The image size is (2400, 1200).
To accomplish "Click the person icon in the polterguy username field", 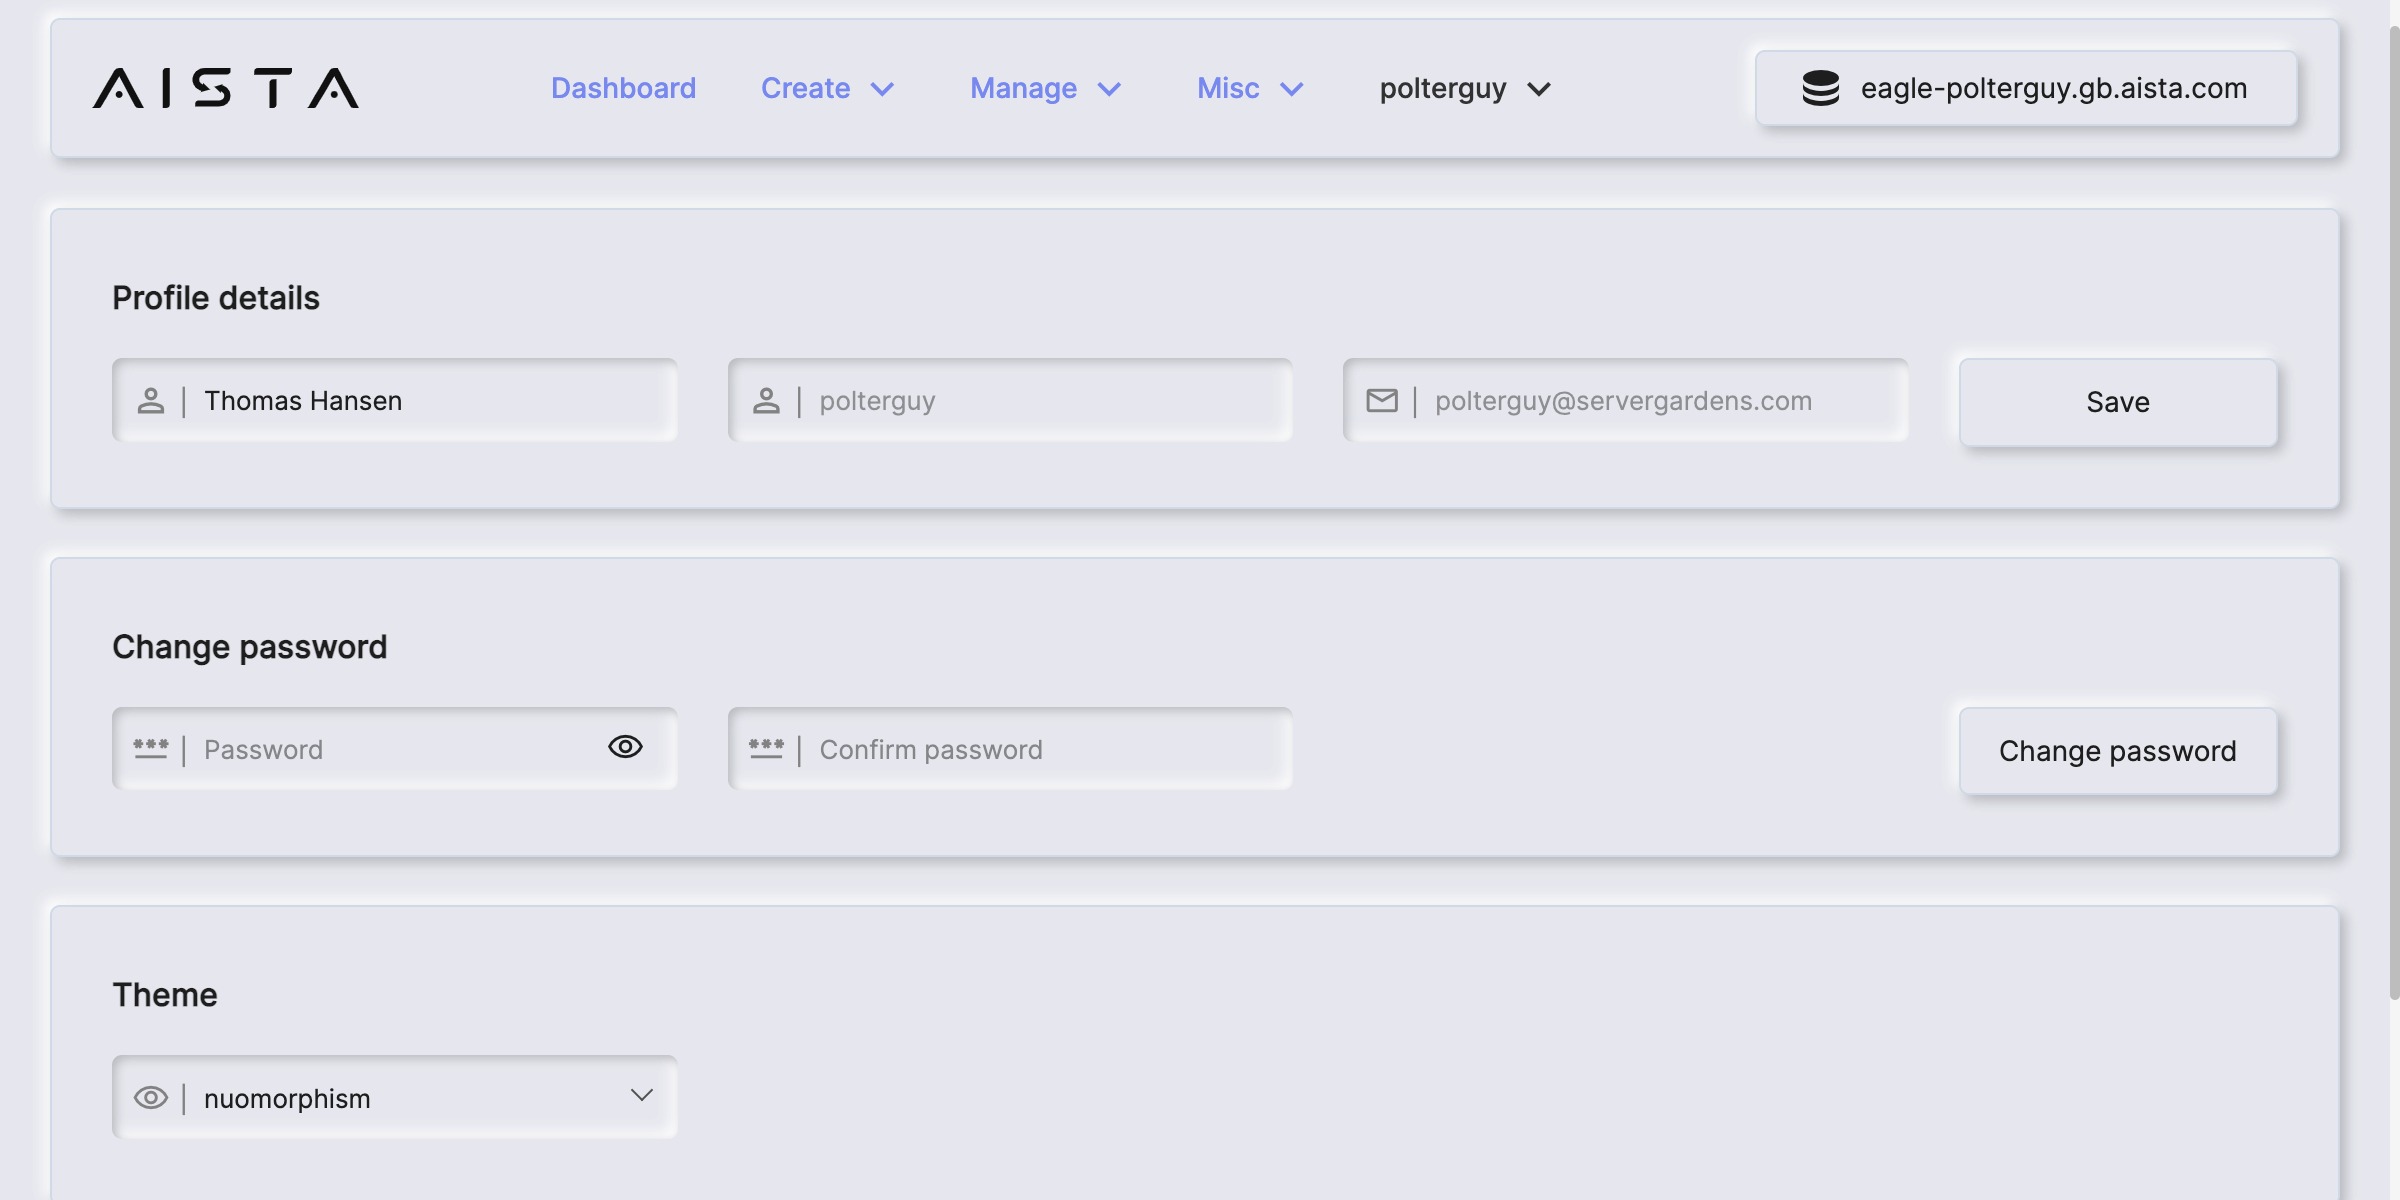I will (766, 401).
